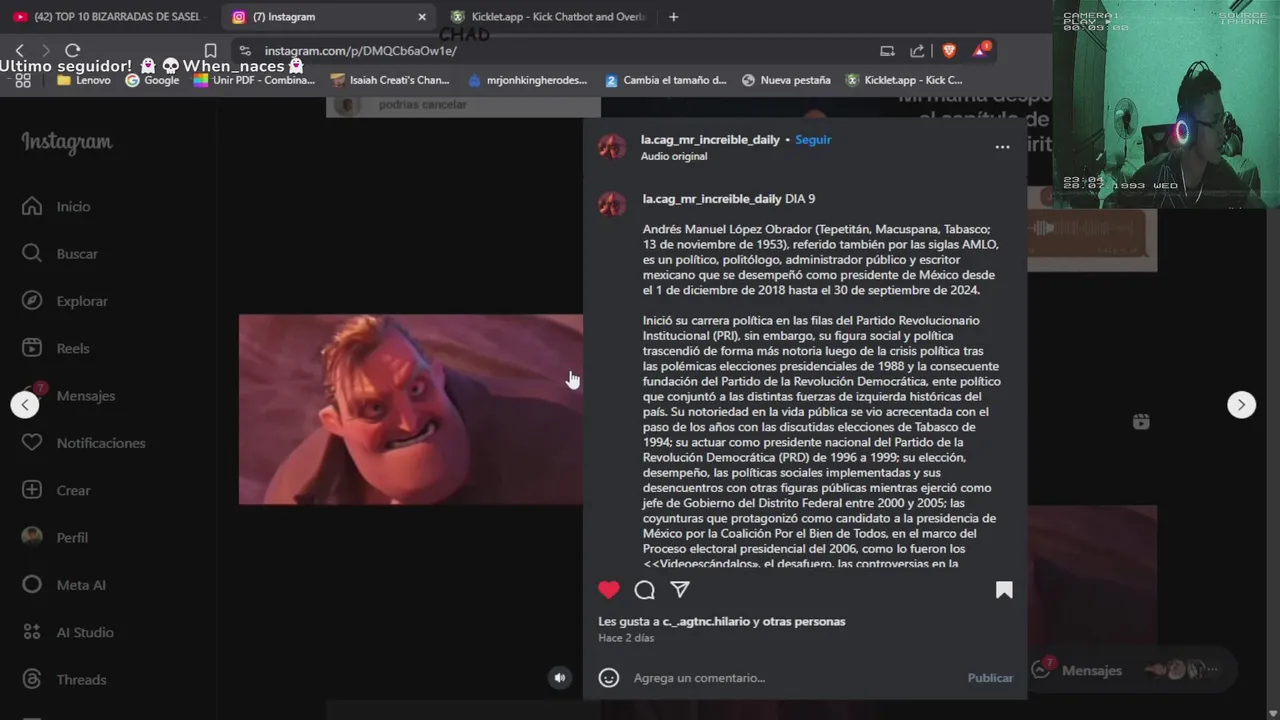Image resolution: width=1280 pixels, height=720 pixels.
Task: Open the Brave Rewards triangle icon
Action: coord(980,51)
